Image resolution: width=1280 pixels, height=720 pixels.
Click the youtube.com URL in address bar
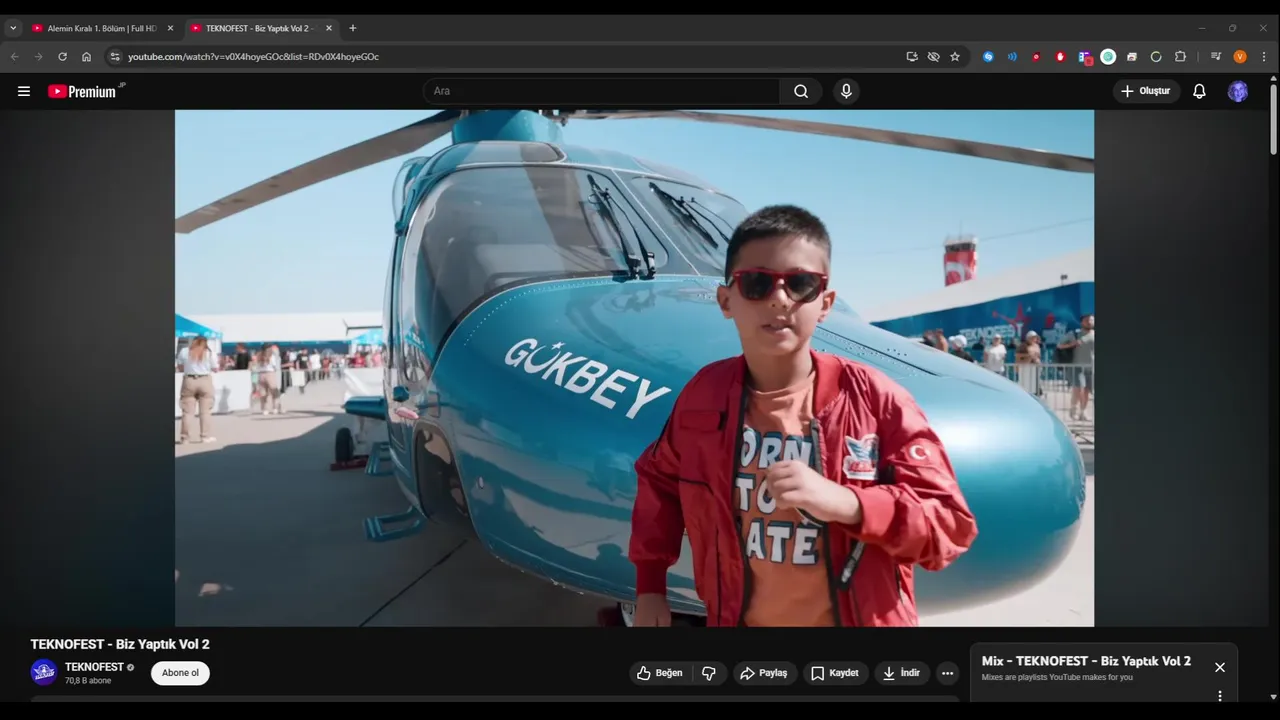pos(253,57)
